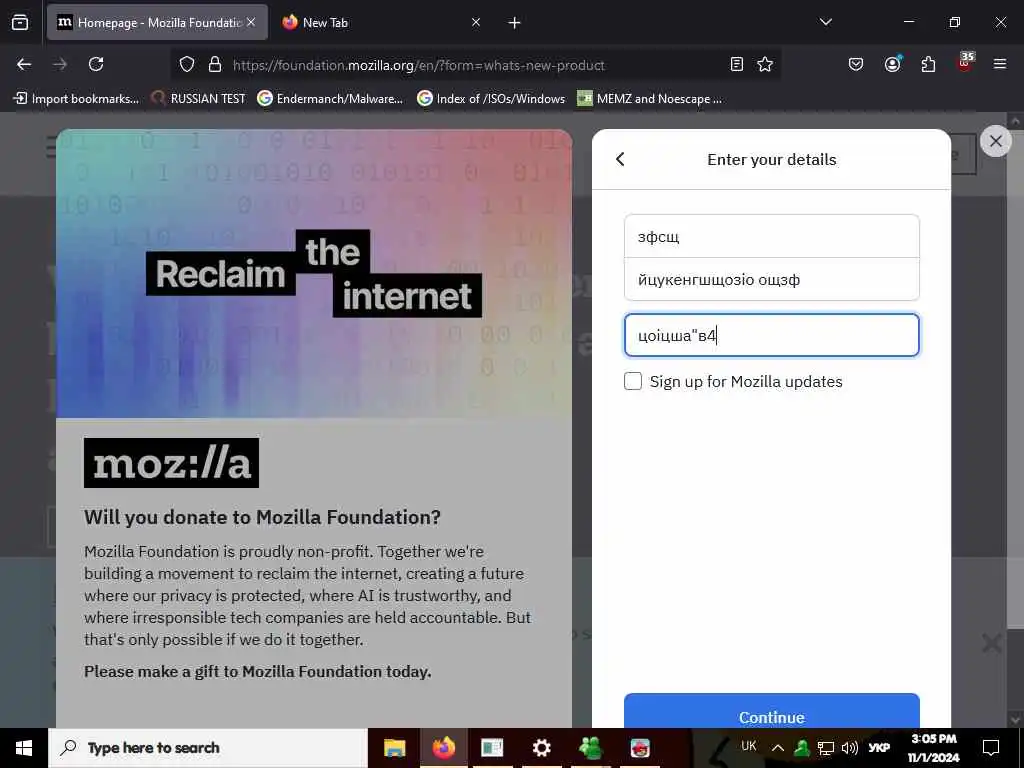The width and height of the screenshot is (1024, 768).
Task: Click page vertical scrollbar up arrow
Action: click(1016, 121)
